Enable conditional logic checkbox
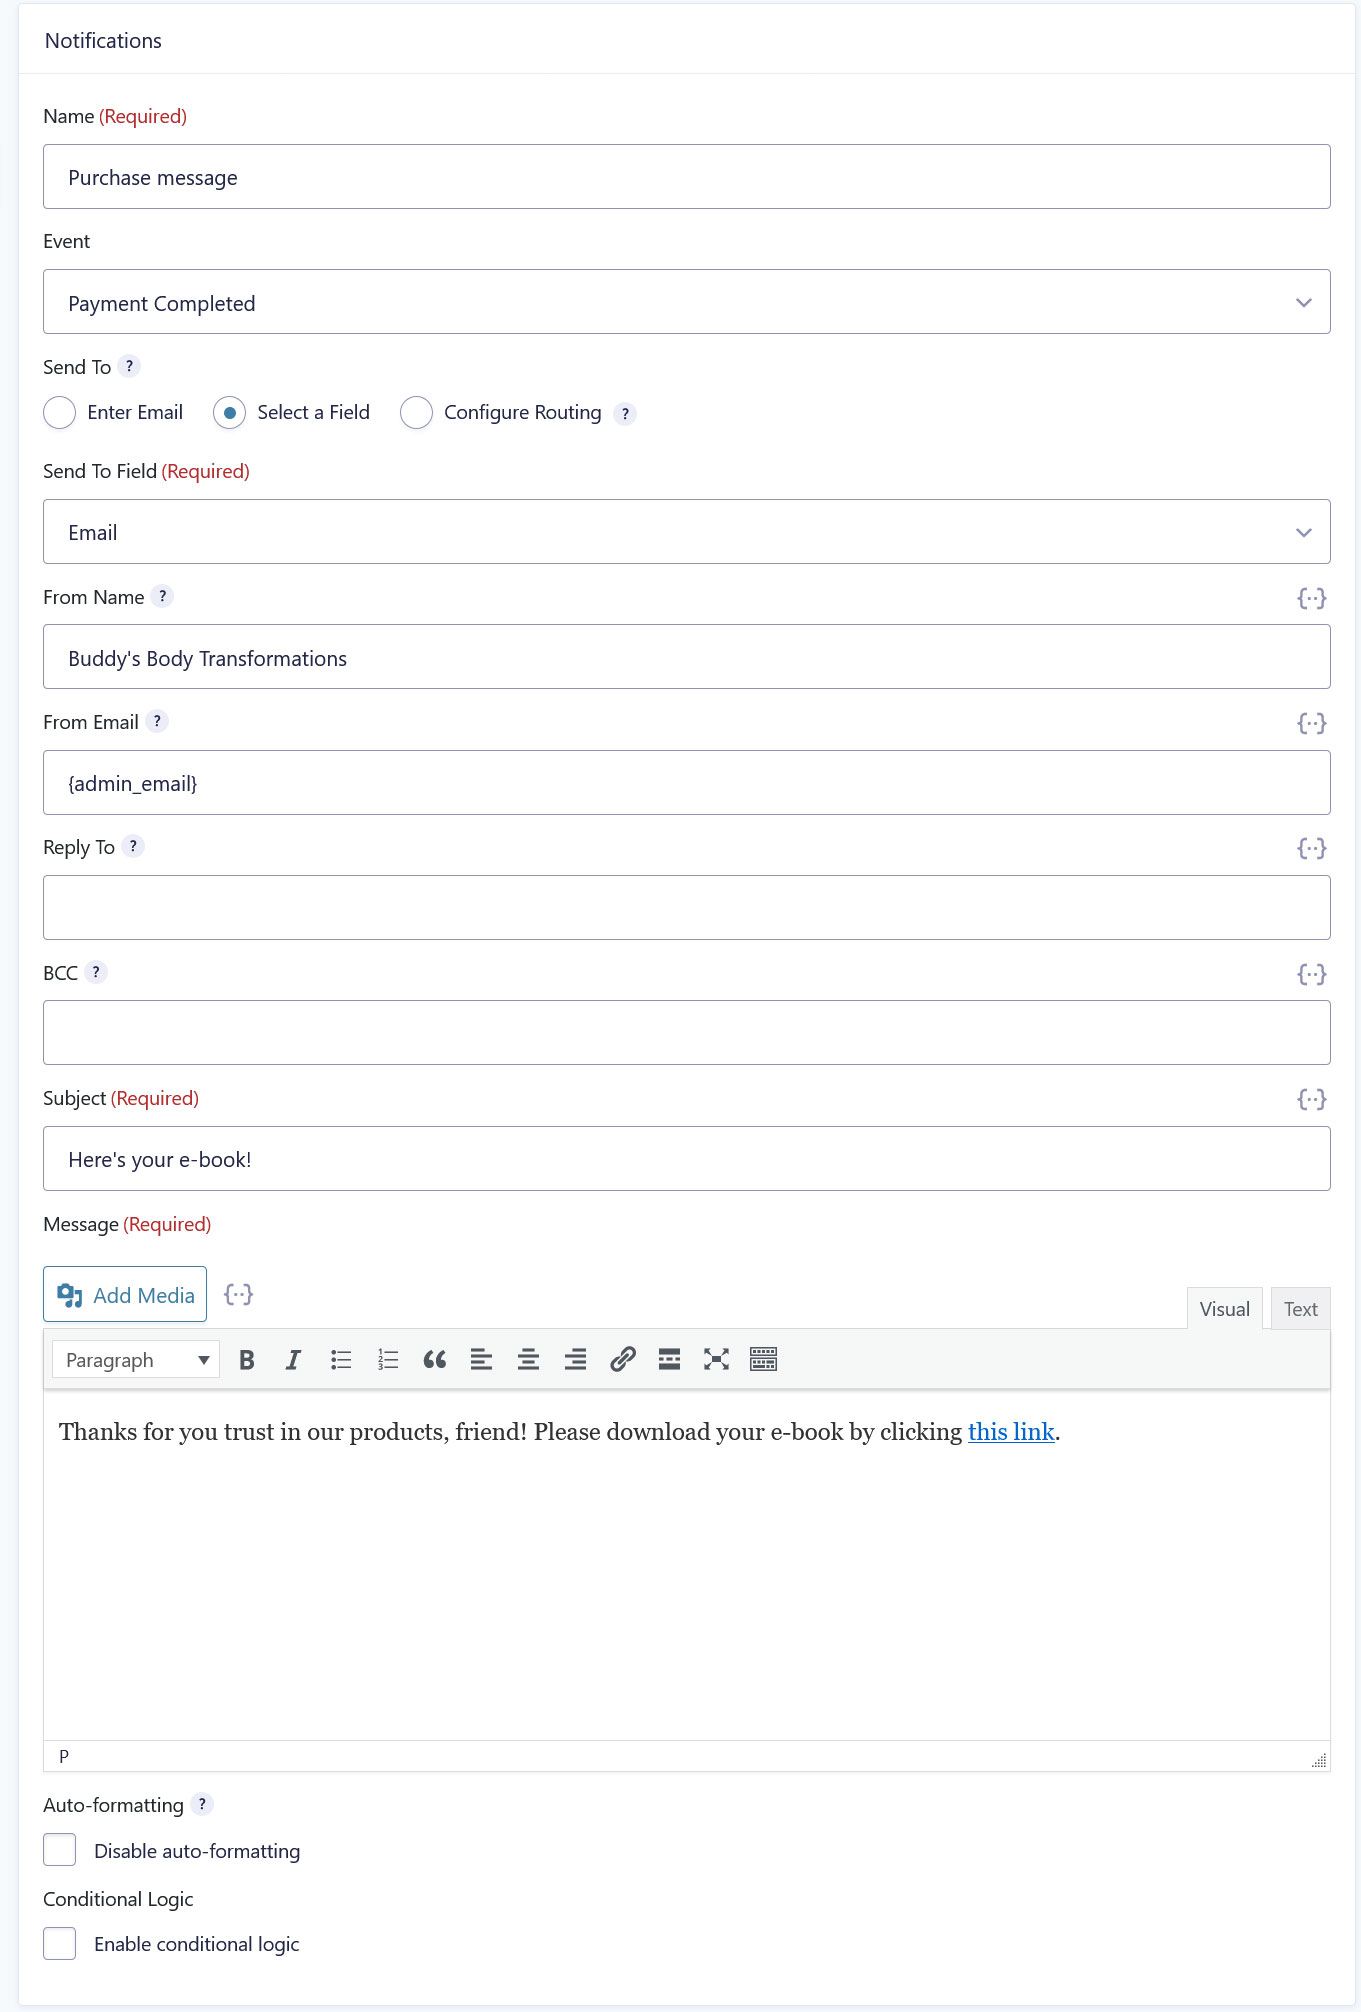The height and width of the screenshot is (2012, 1361). click(x=60, y=1943)
